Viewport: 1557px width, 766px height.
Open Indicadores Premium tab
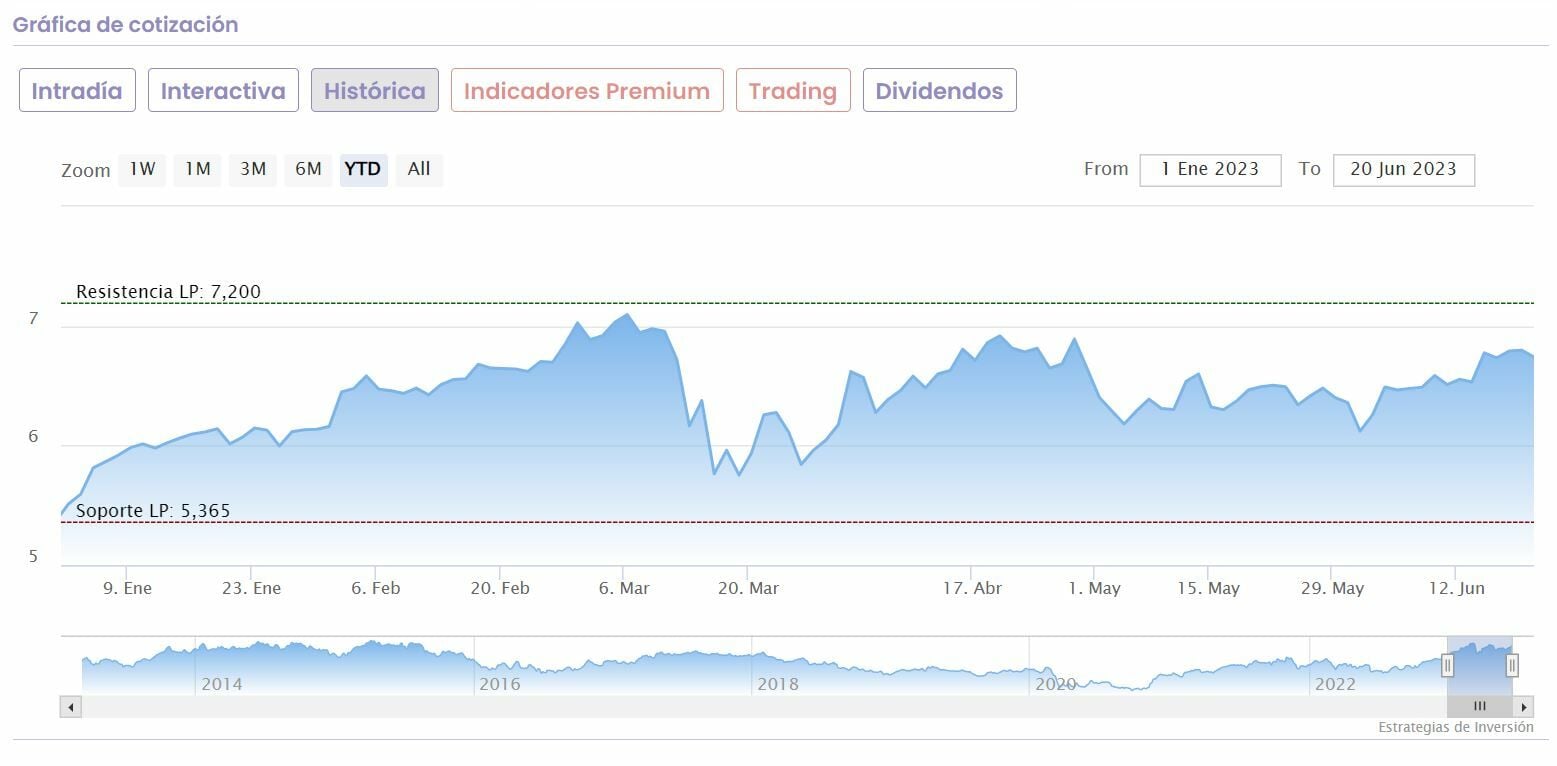pyautogui.click(x=587, y=91)
